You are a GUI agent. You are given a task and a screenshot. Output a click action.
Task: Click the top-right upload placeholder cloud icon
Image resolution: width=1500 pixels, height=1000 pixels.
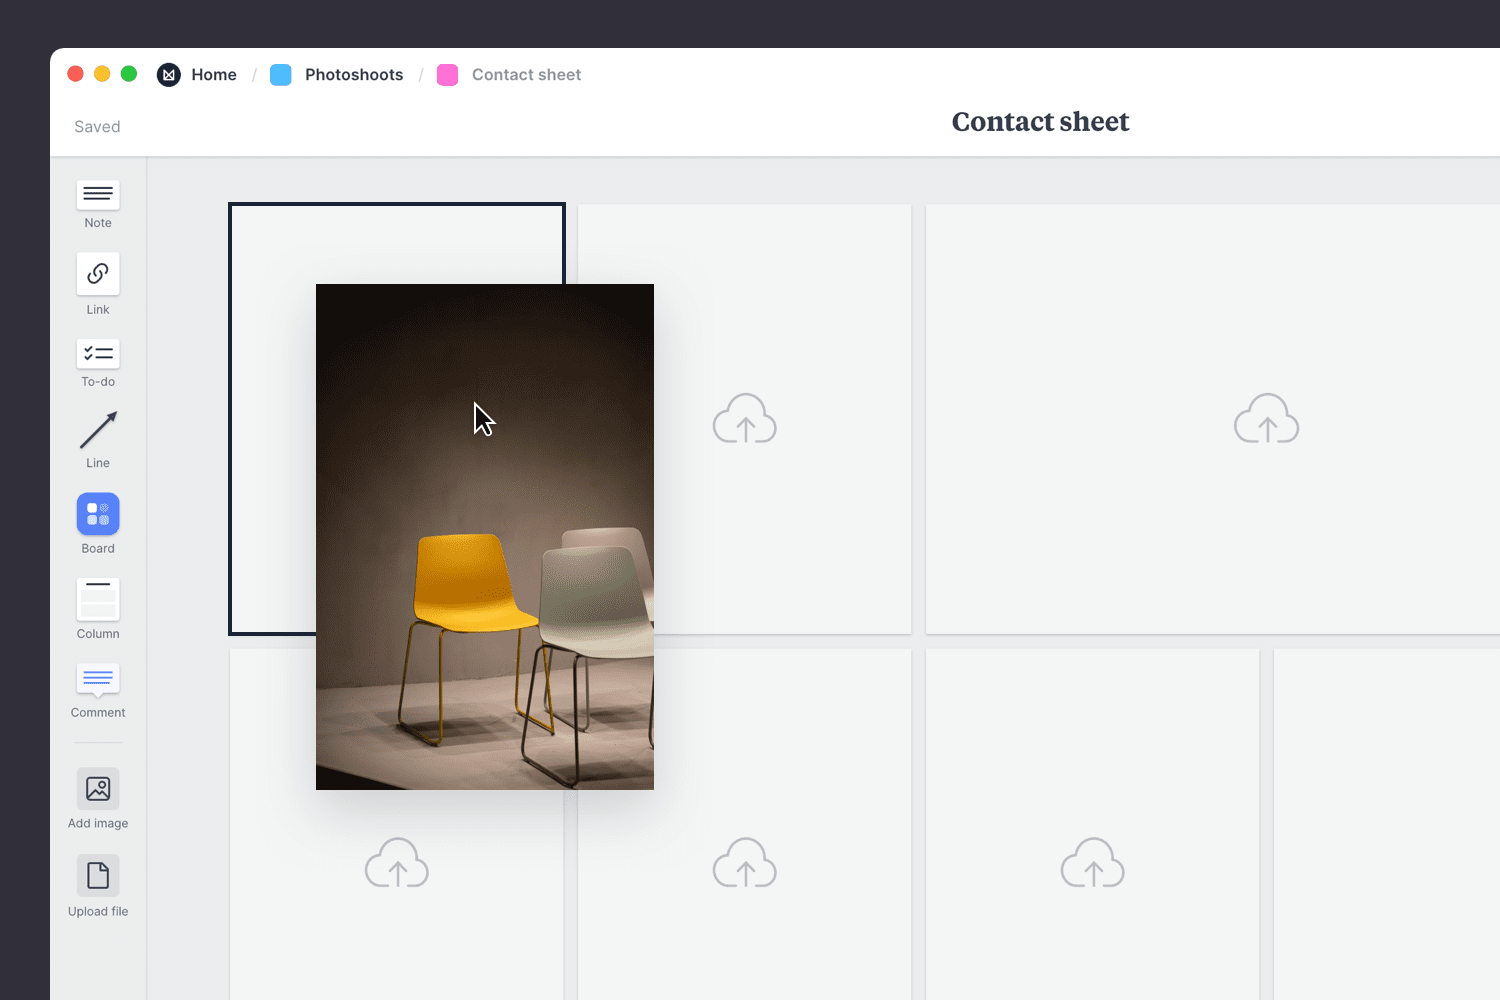coord(1266,418)
